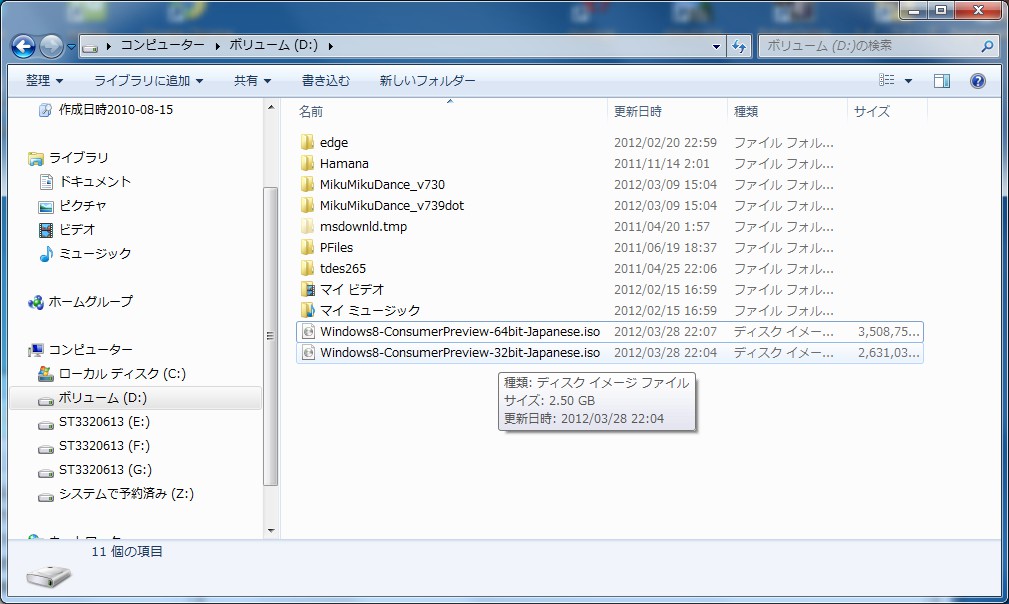This screenshot has height=604, width=1009.
Task: Open the recent locations dropdown arrow
Action: coord(71,46)
